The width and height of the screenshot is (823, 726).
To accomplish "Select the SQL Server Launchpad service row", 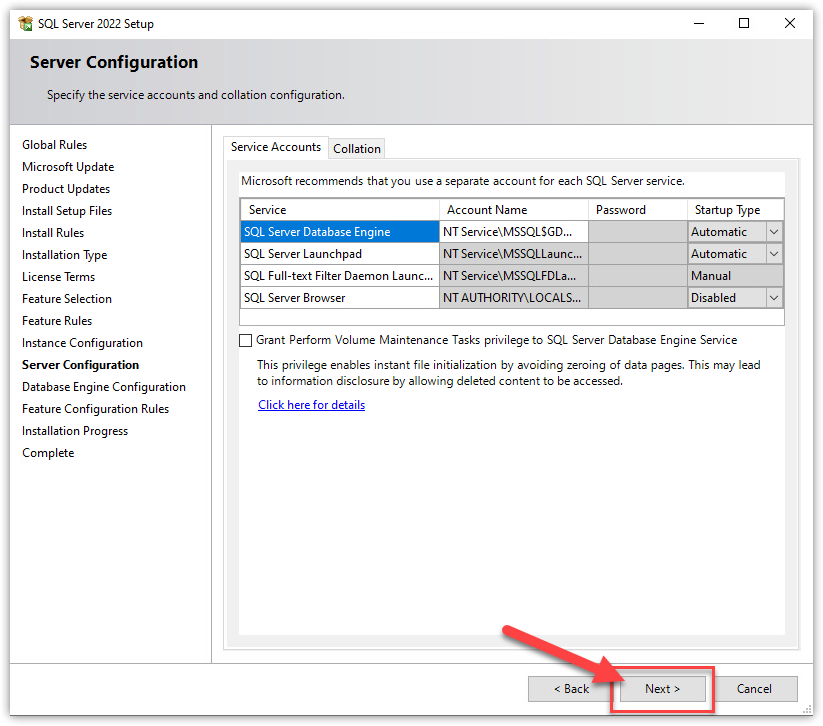I will point(340,254).
